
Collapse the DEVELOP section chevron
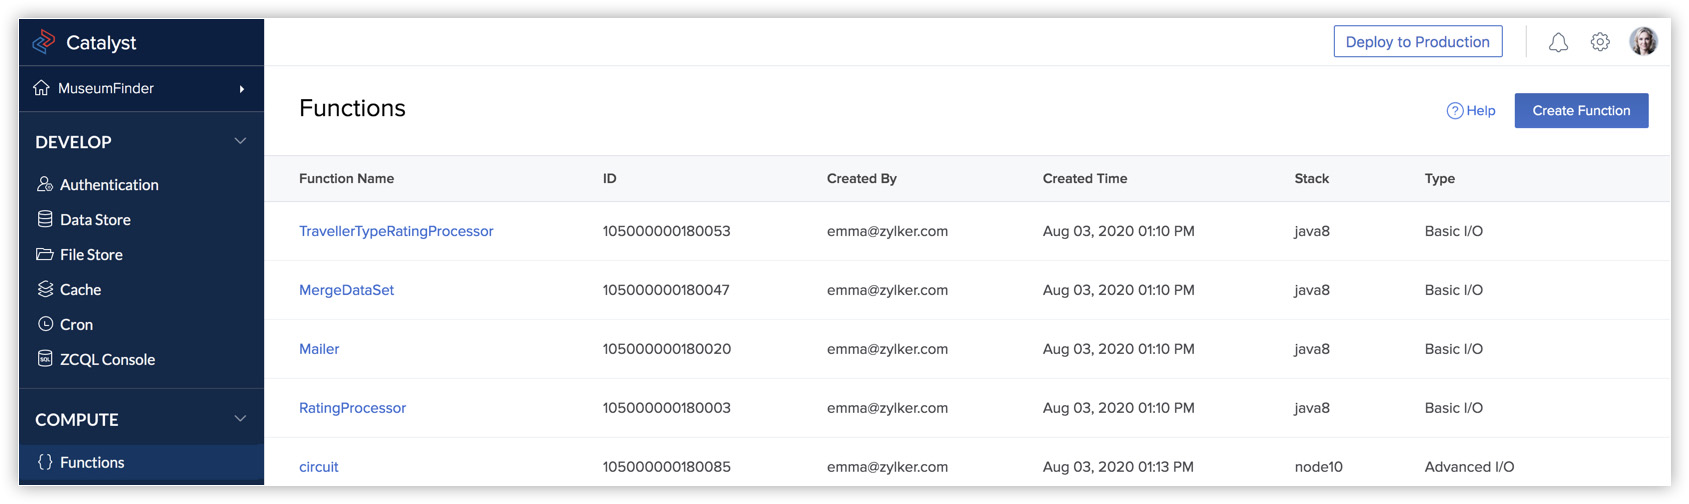pyautogui.click(x=240, y=141)
